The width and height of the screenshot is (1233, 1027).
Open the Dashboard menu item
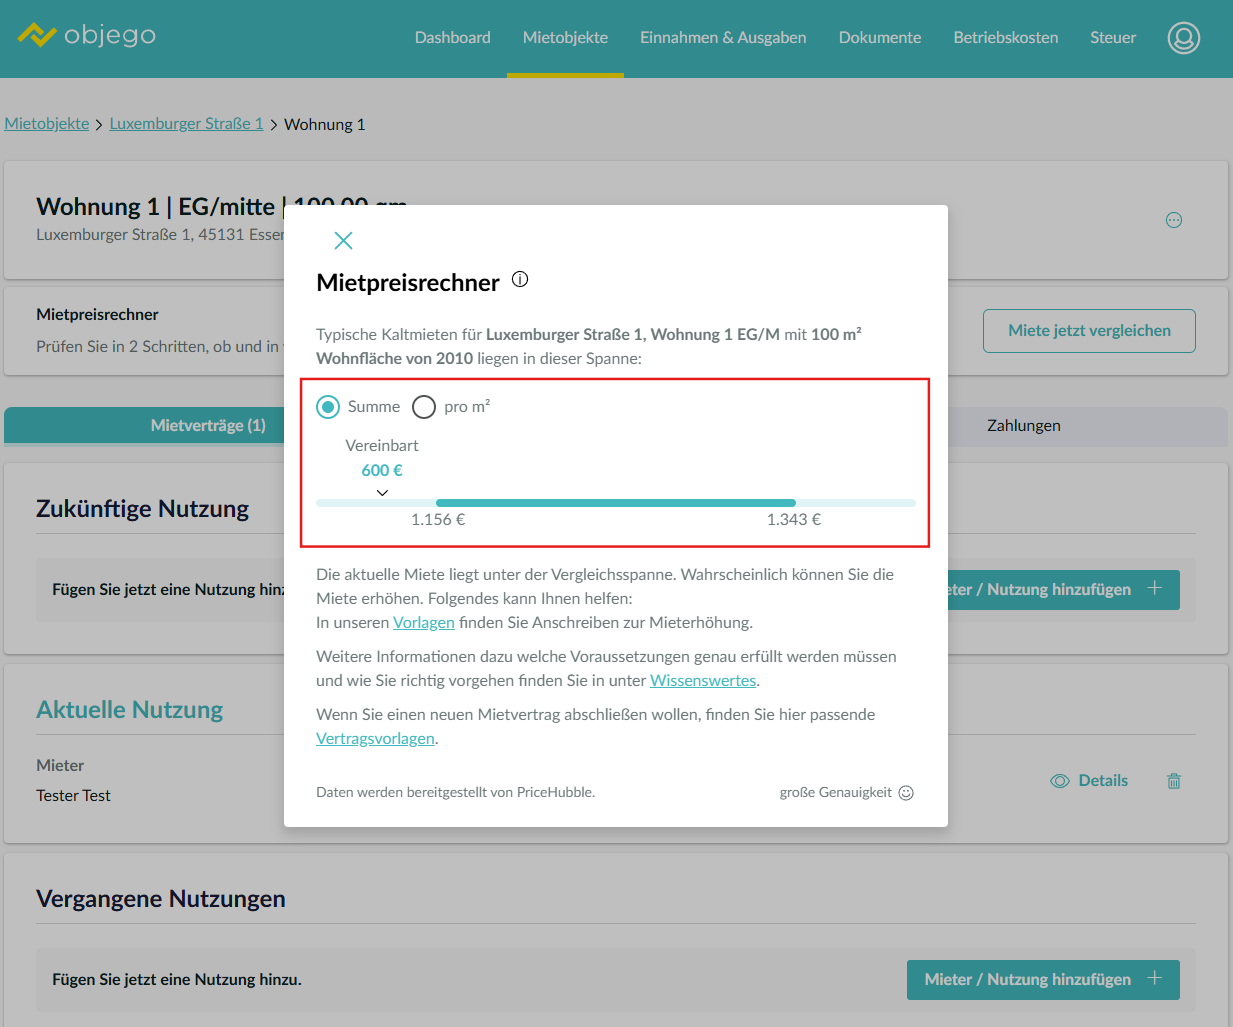point(452,38)
